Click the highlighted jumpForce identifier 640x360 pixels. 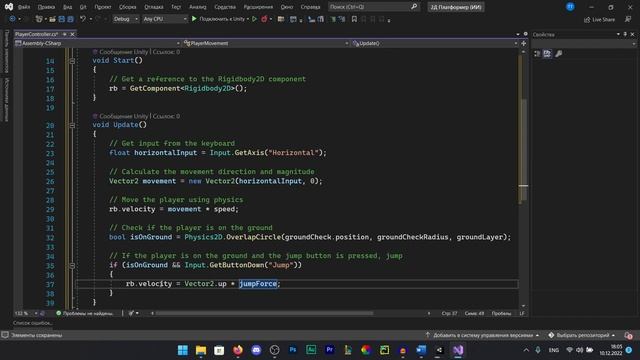tap(258, 284)
